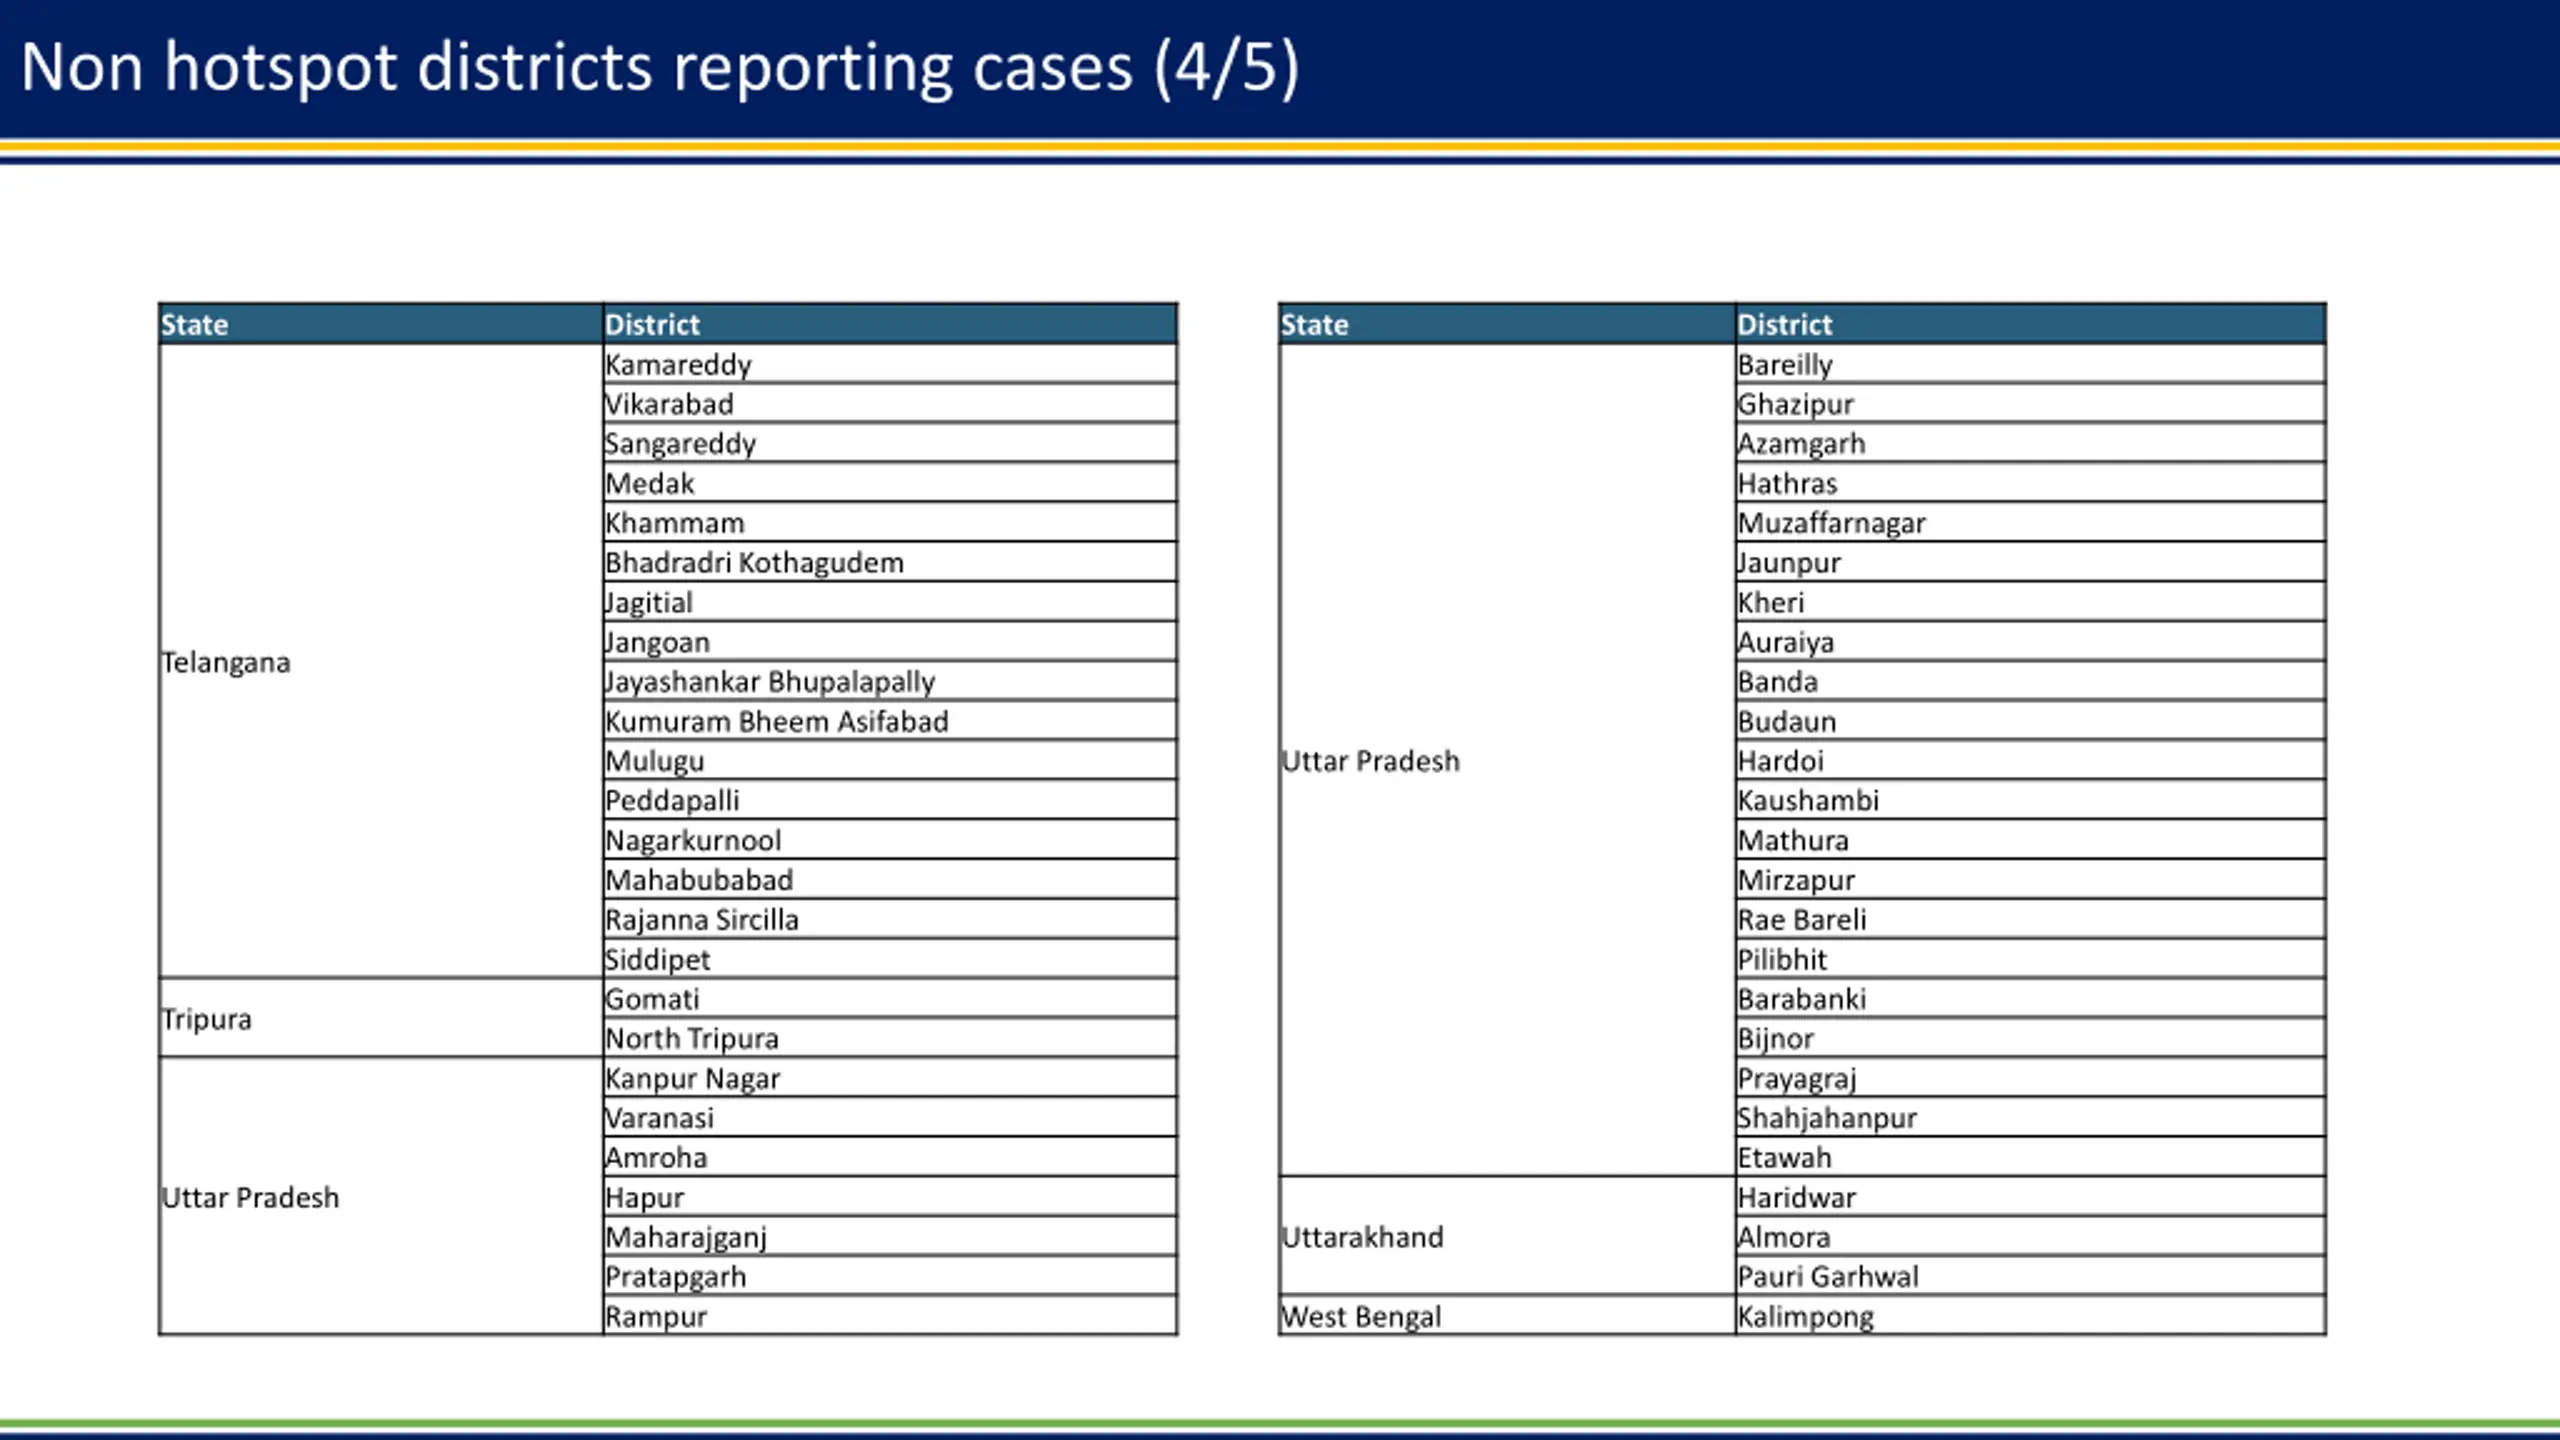Select the Rampur district cell
The height and width of the screenshot is (1440, 2560).
click(x=890, y=1316)
